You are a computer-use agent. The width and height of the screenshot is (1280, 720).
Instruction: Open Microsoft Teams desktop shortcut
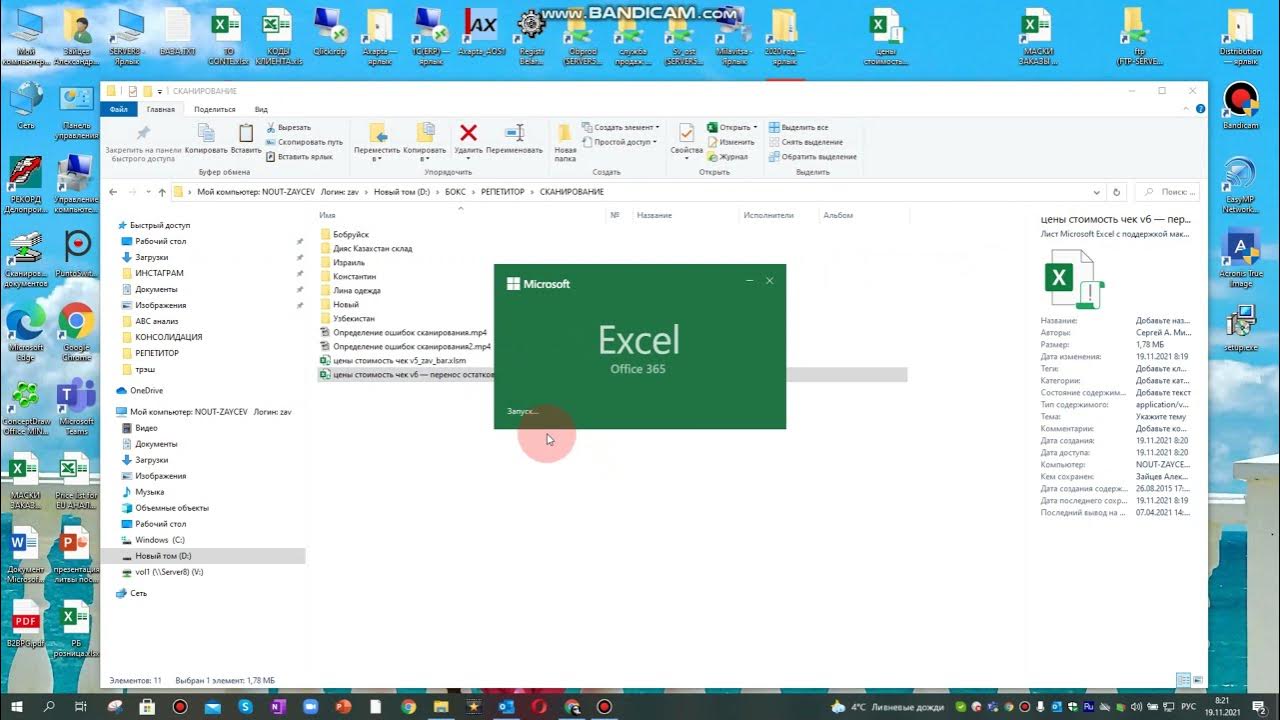(x=76, y=407)
